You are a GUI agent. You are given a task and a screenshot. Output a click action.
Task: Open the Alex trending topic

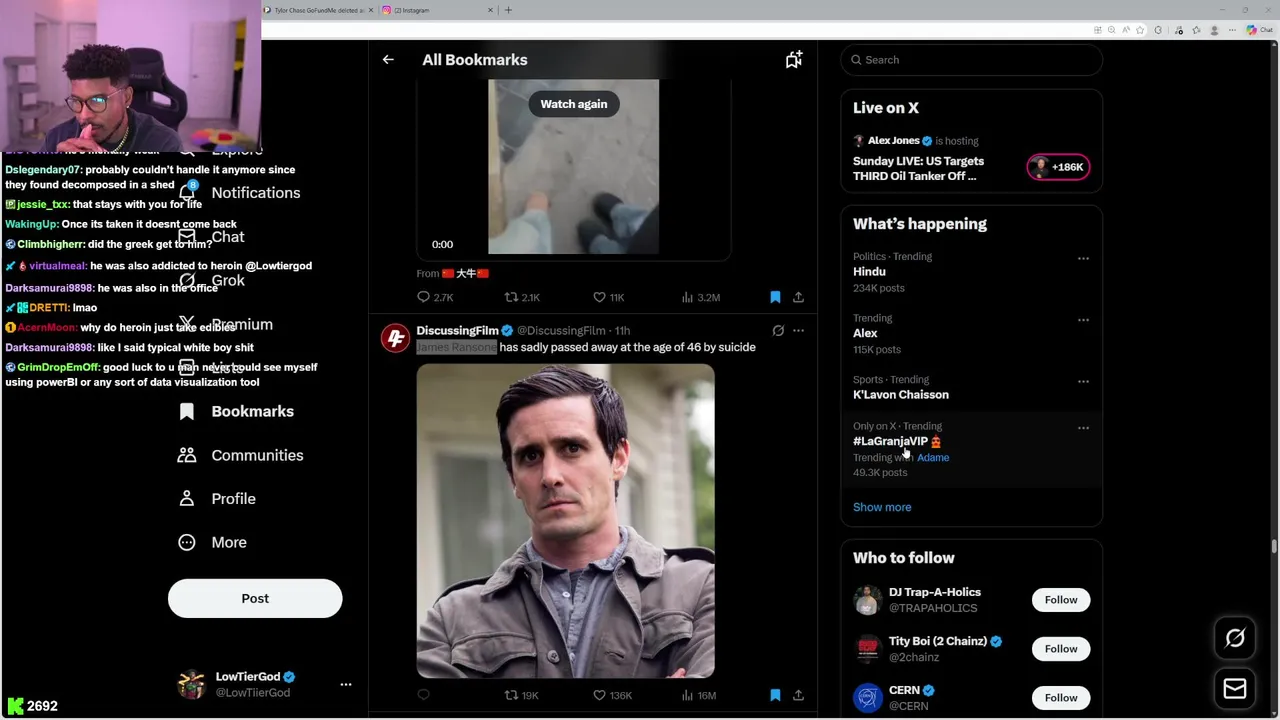(865, 334)
